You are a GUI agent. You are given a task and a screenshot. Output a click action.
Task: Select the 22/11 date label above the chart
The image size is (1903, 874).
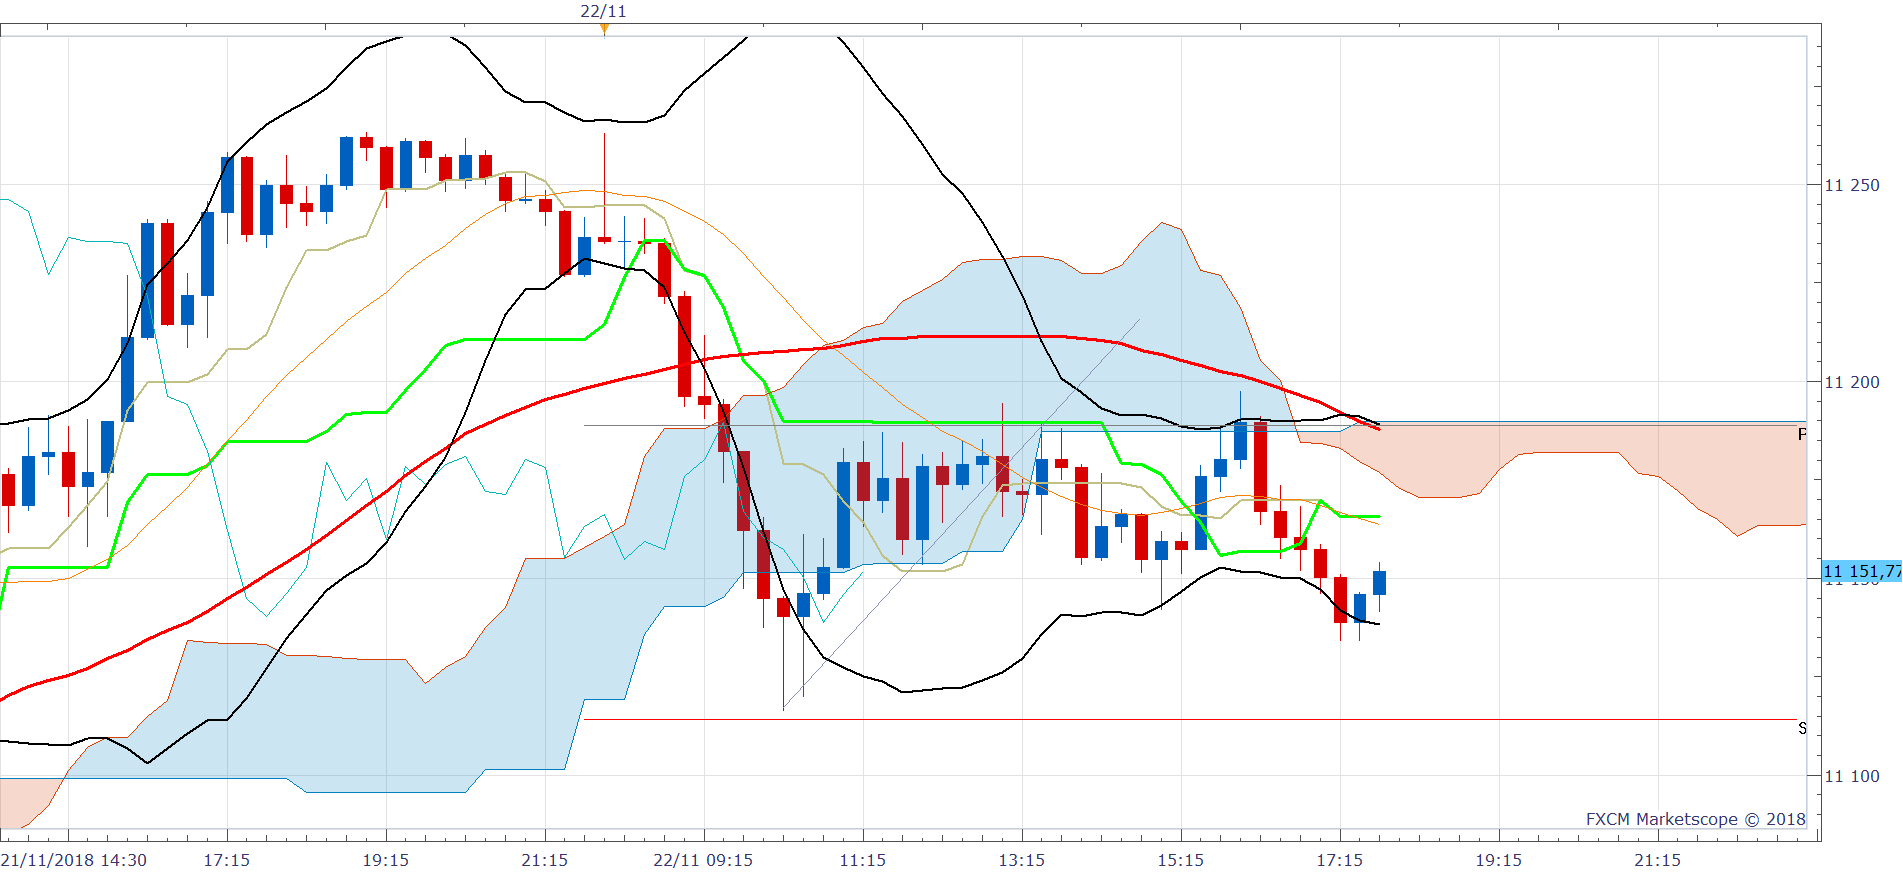(603, 11)
